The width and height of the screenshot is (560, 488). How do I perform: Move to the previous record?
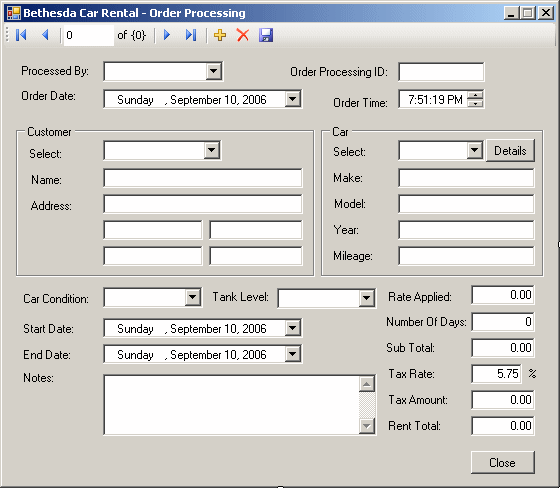45,35
